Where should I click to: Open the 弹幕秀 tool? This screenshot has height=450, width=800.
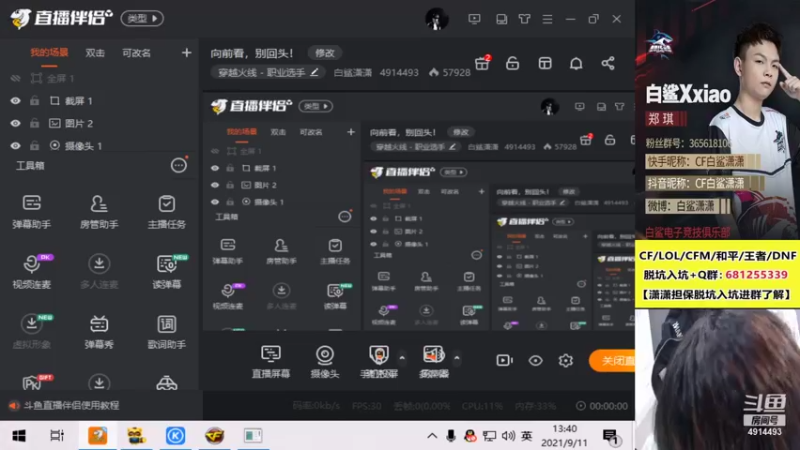(x=99, y=332)
